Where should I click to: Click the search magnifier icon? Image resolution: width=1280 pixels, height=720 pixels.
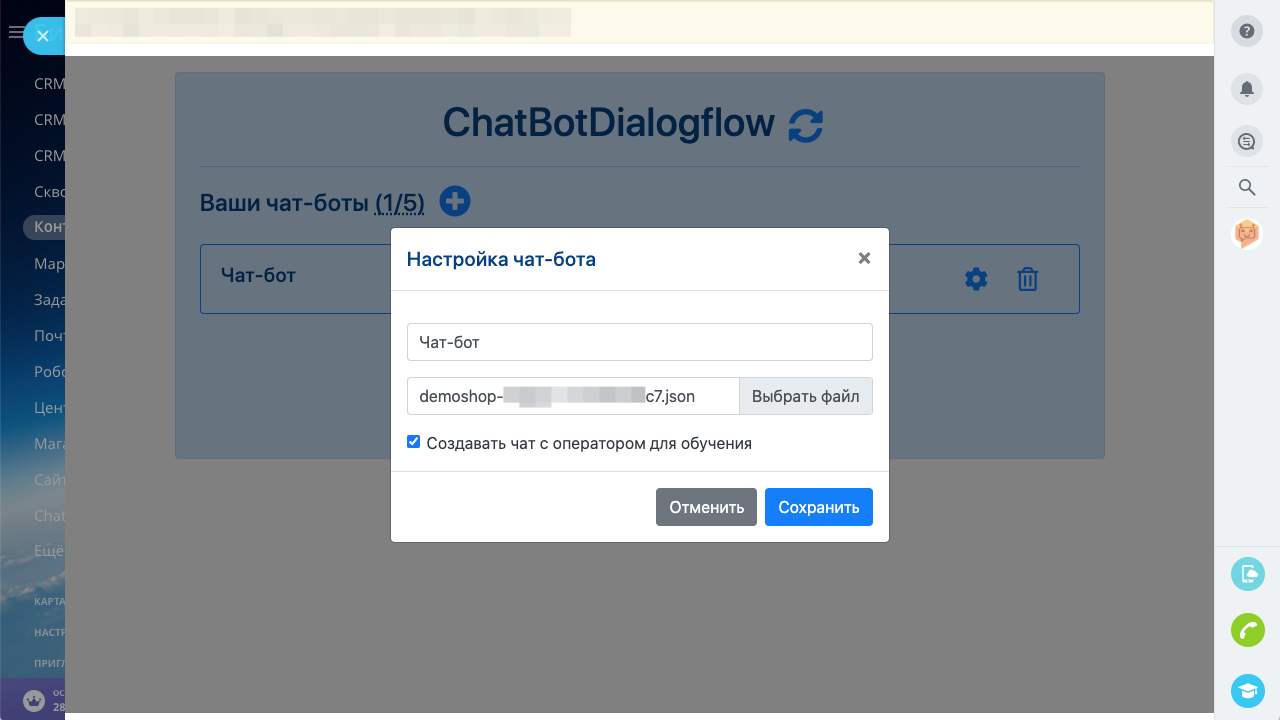coord(1247,187)
